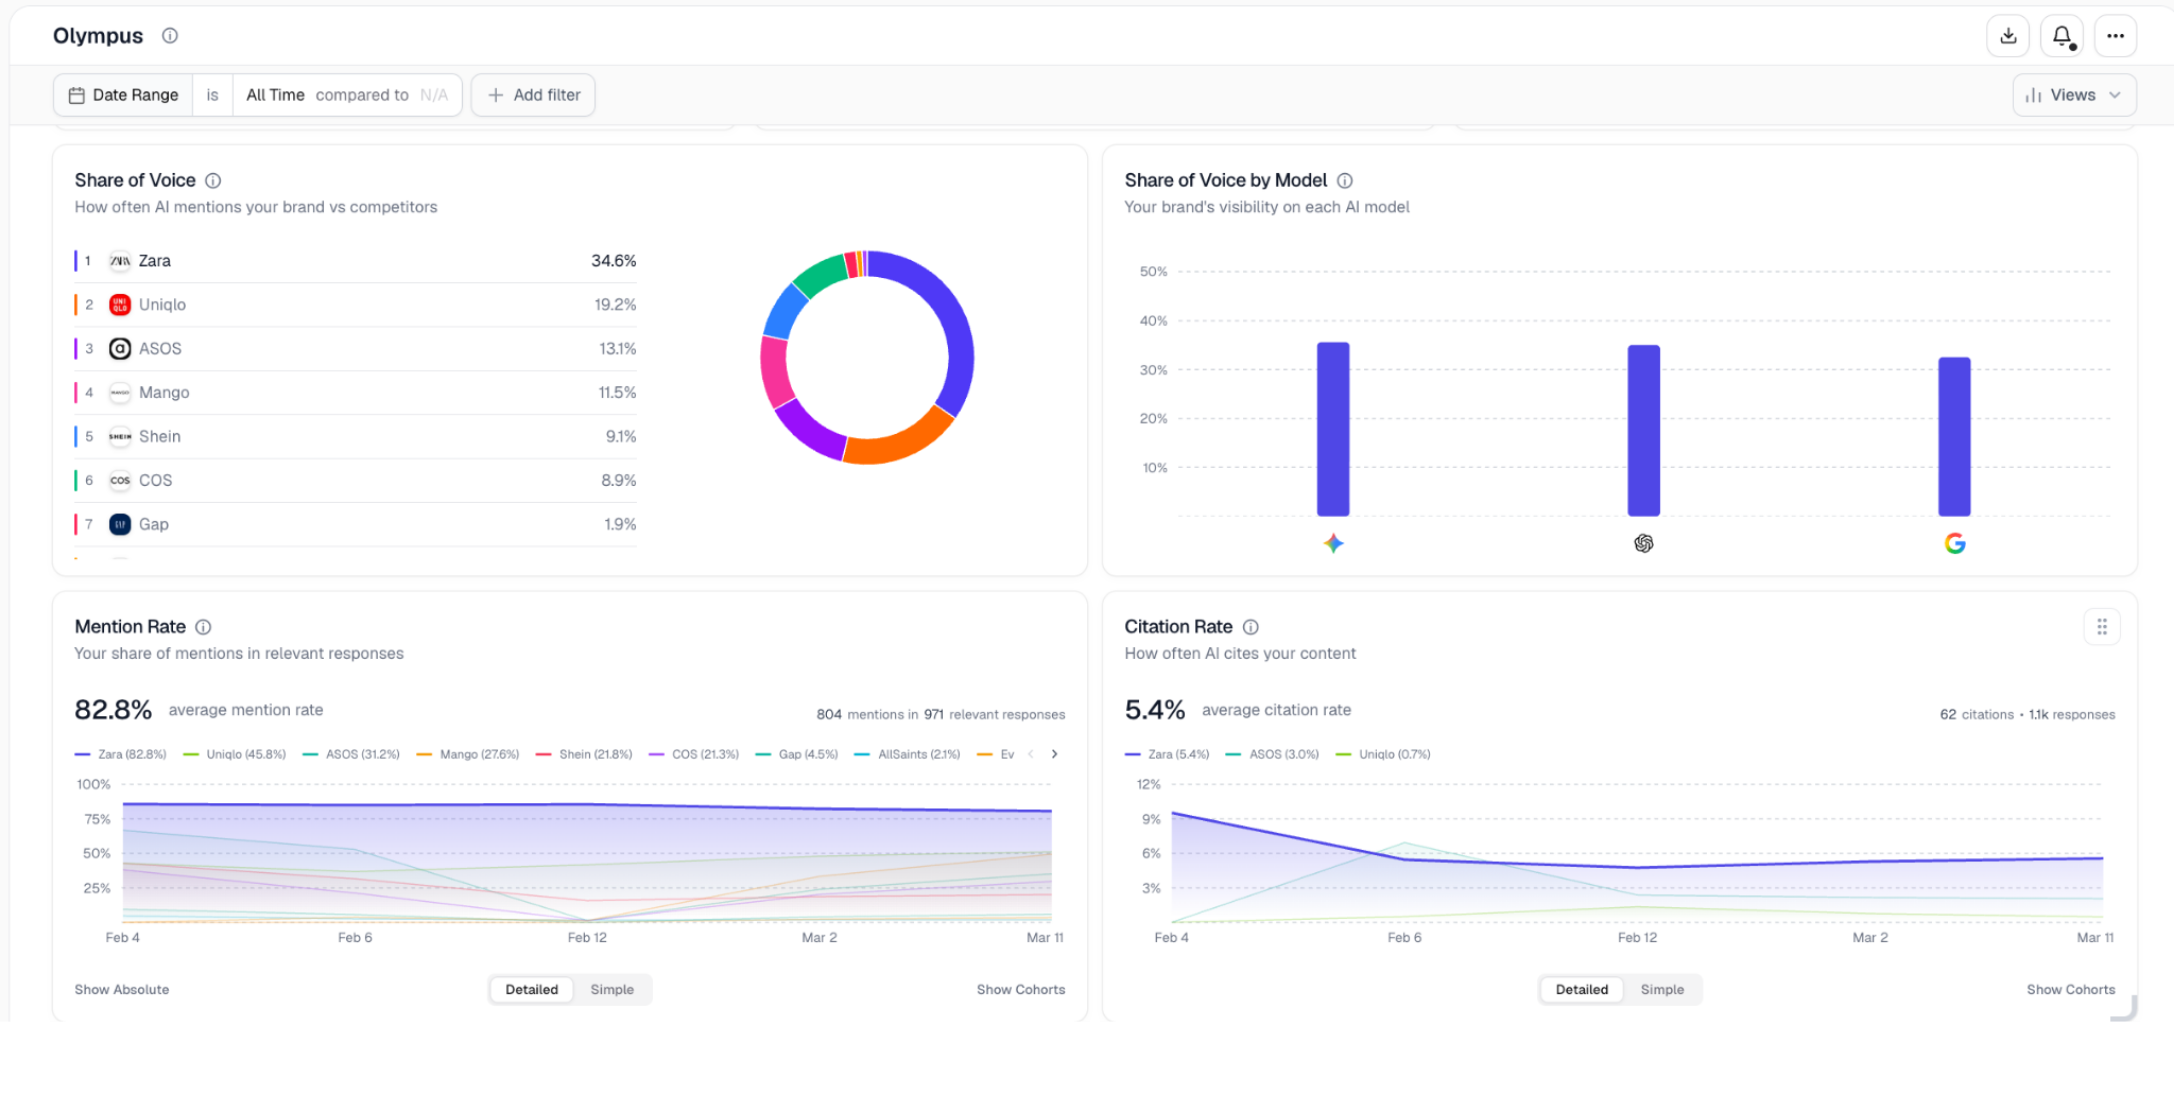Click the orange Uniqlo donut segment
Screen dimensions: 2174x1094
click(x=900, y=440)
